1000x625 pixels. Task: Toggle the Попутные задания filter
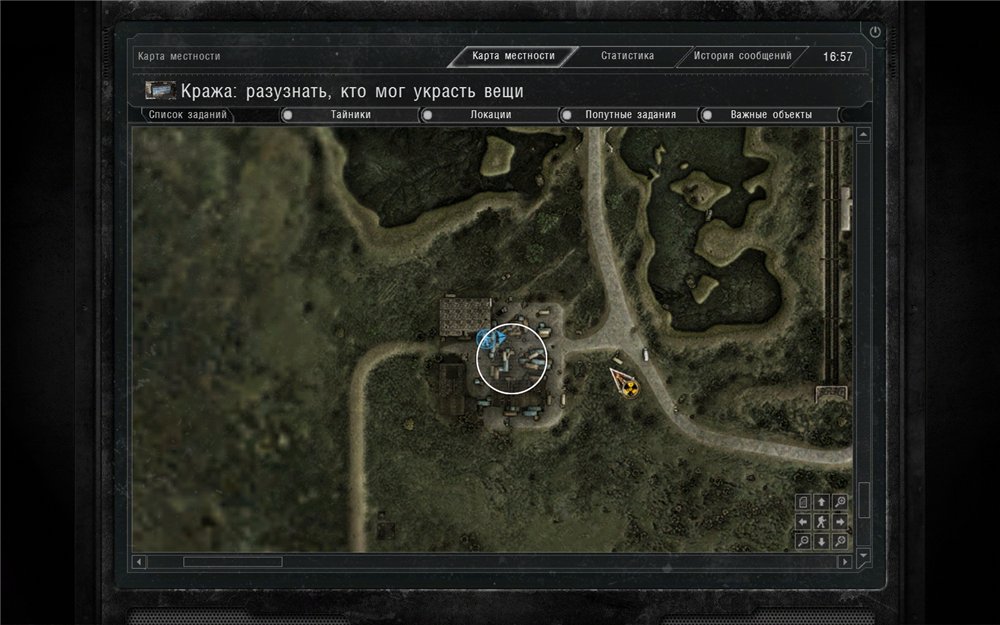(x=630, y=115)
